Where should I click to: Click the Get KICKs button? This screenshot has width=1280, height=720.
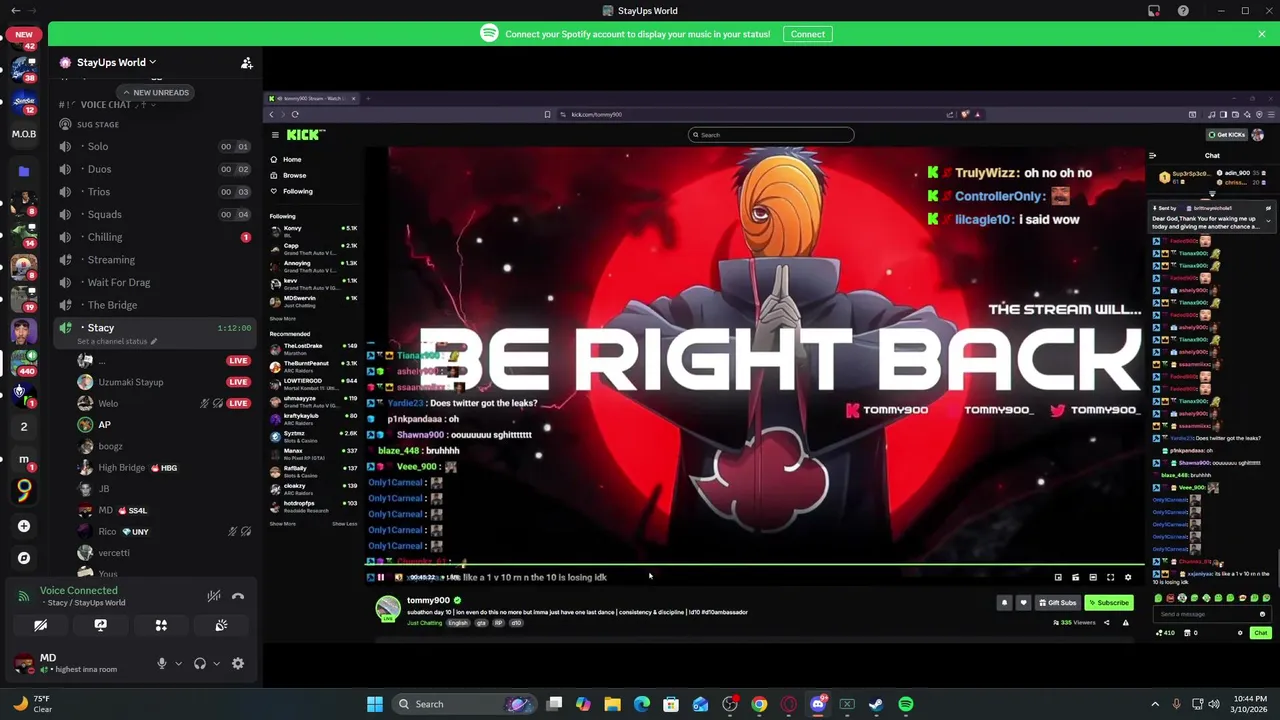(x=1227, y=134)
